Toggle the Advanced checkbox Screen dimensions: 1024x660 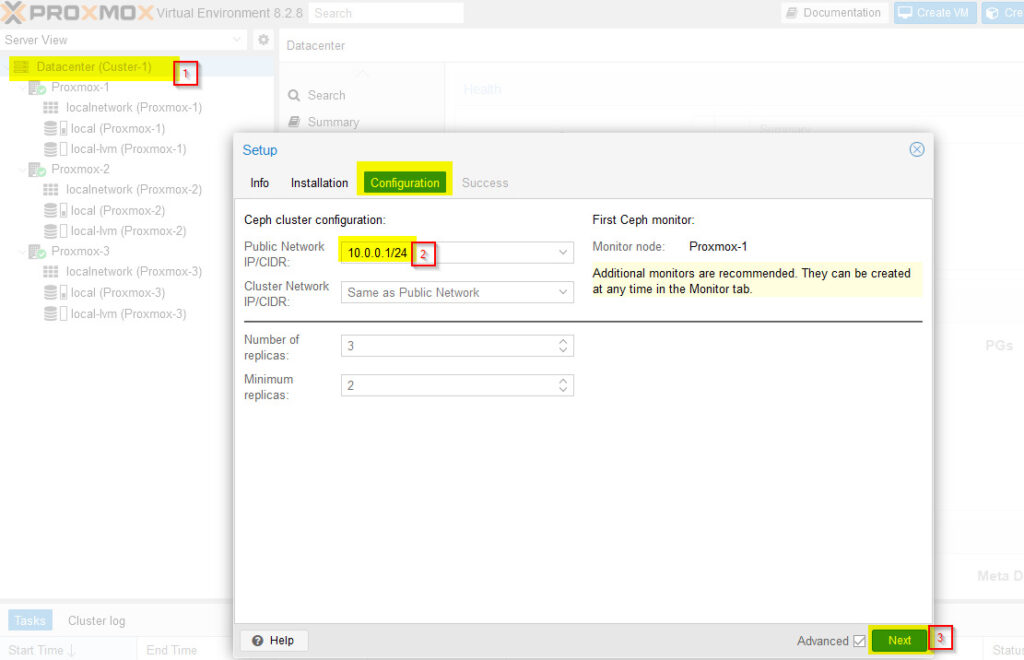point(859,641)
